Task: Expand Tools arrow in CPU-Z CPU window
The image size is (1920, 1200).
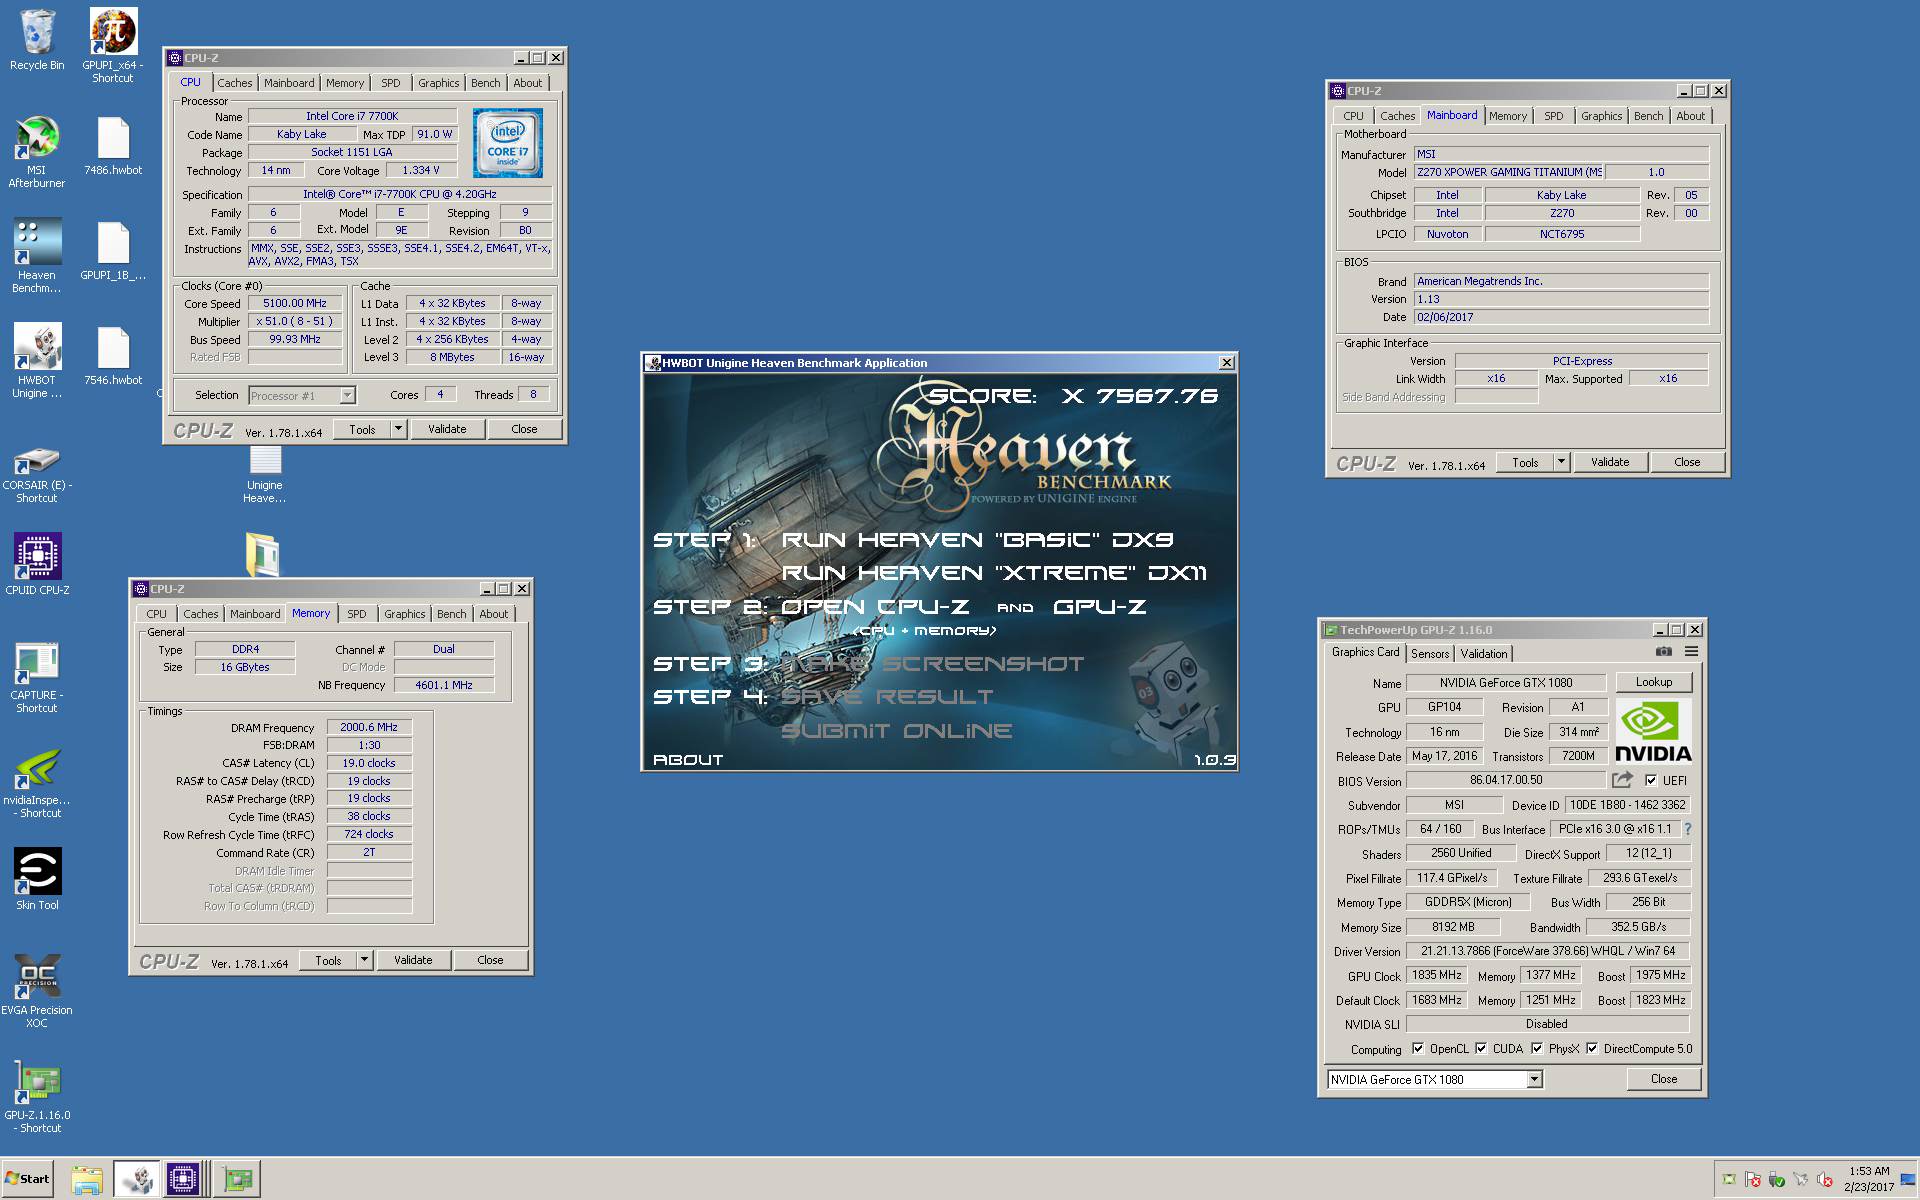Action: click(398, 429)
